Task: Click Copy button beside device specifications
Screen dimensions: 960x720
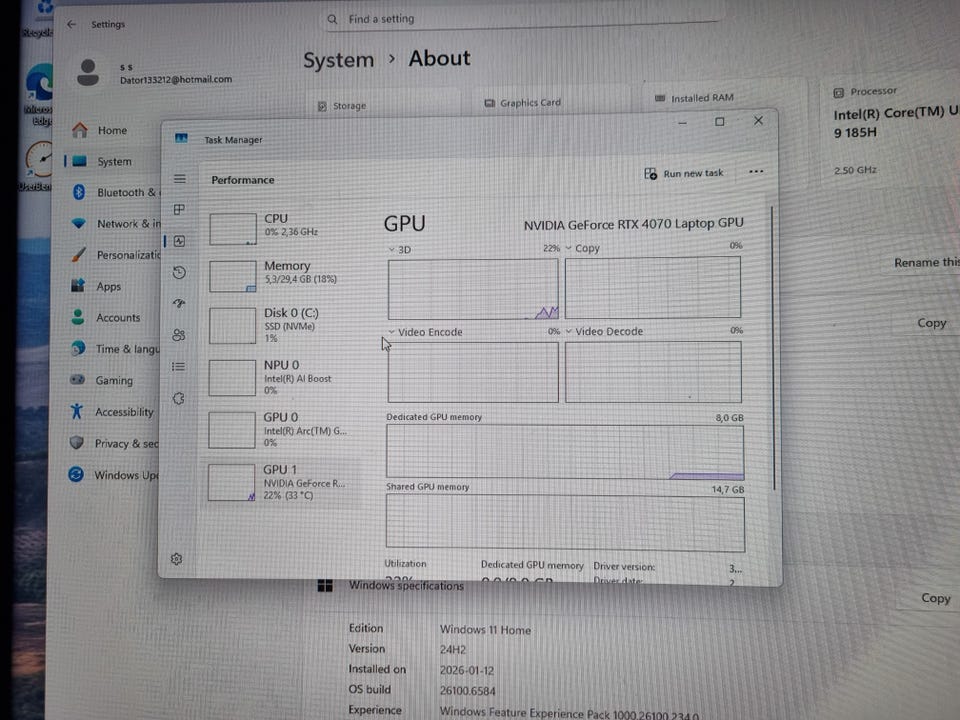Action: [932, 323]
